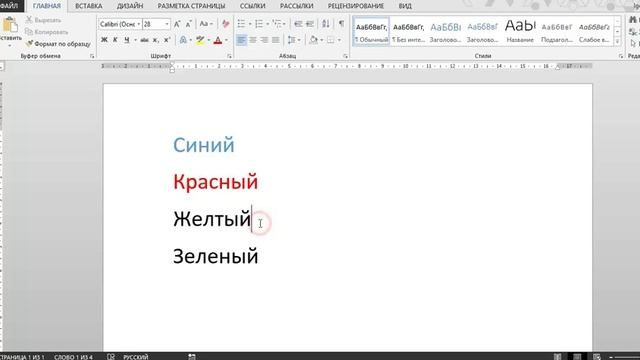Open font color dropdown arrow

point(227,40)
